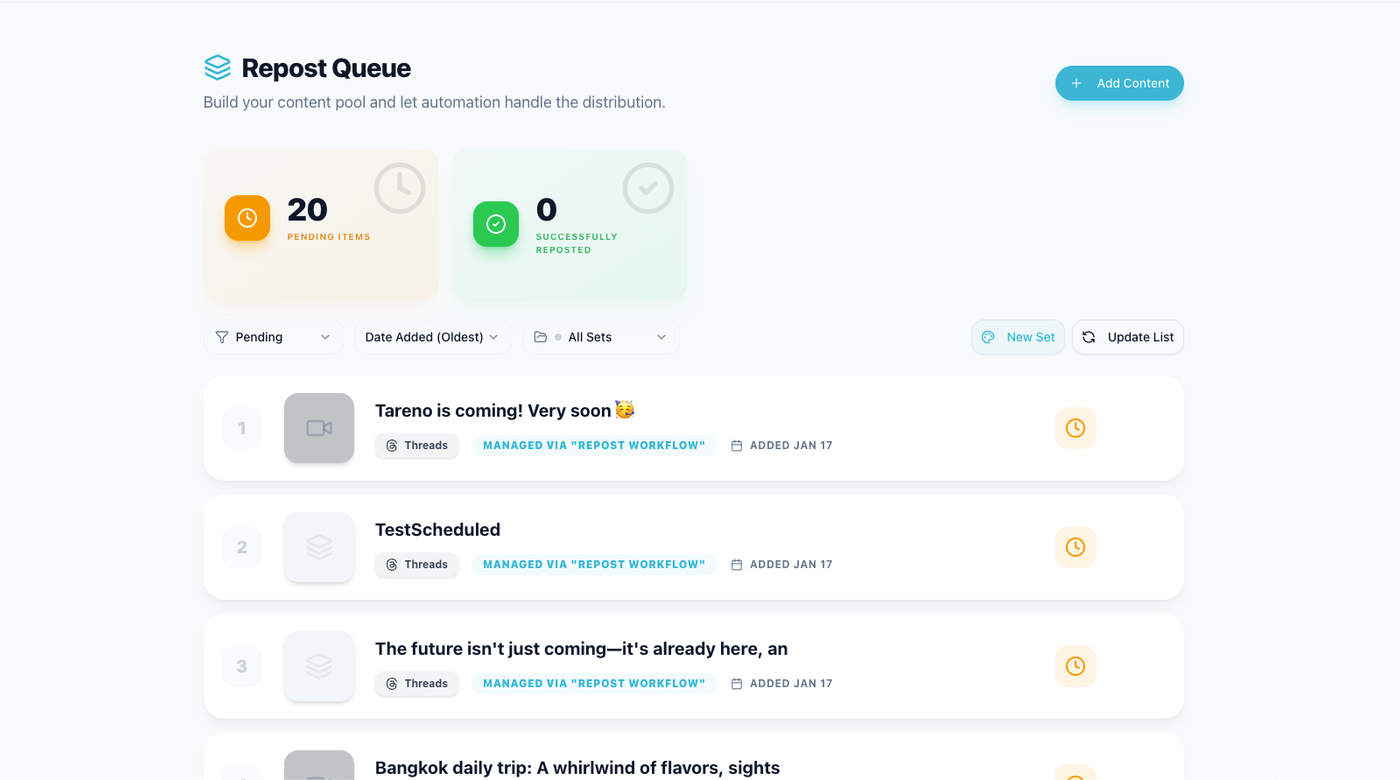This screenshot has width=1400, height=780.
Task: Click the orange clock icon beside 20 pending
Action: point(247,218)
